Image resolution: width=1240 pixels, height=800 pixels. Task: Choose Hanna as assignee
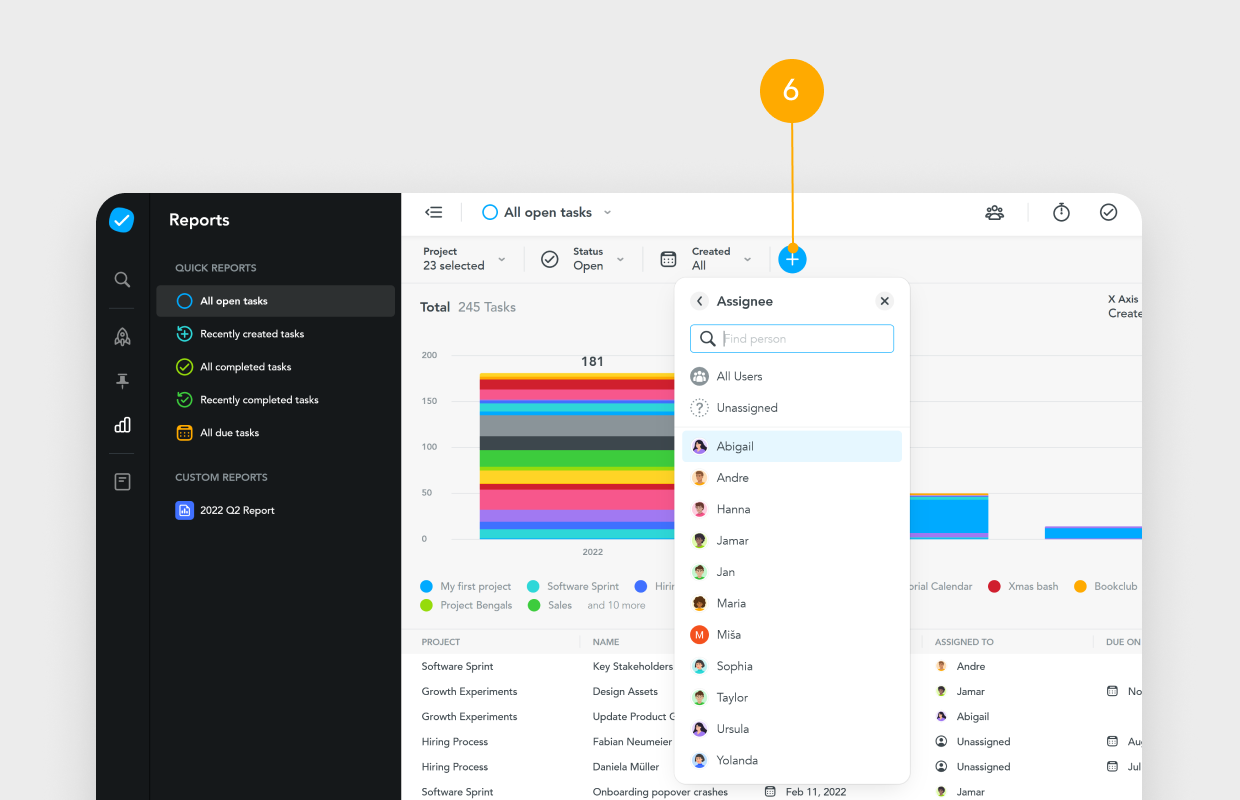click(x=792, y=509)
